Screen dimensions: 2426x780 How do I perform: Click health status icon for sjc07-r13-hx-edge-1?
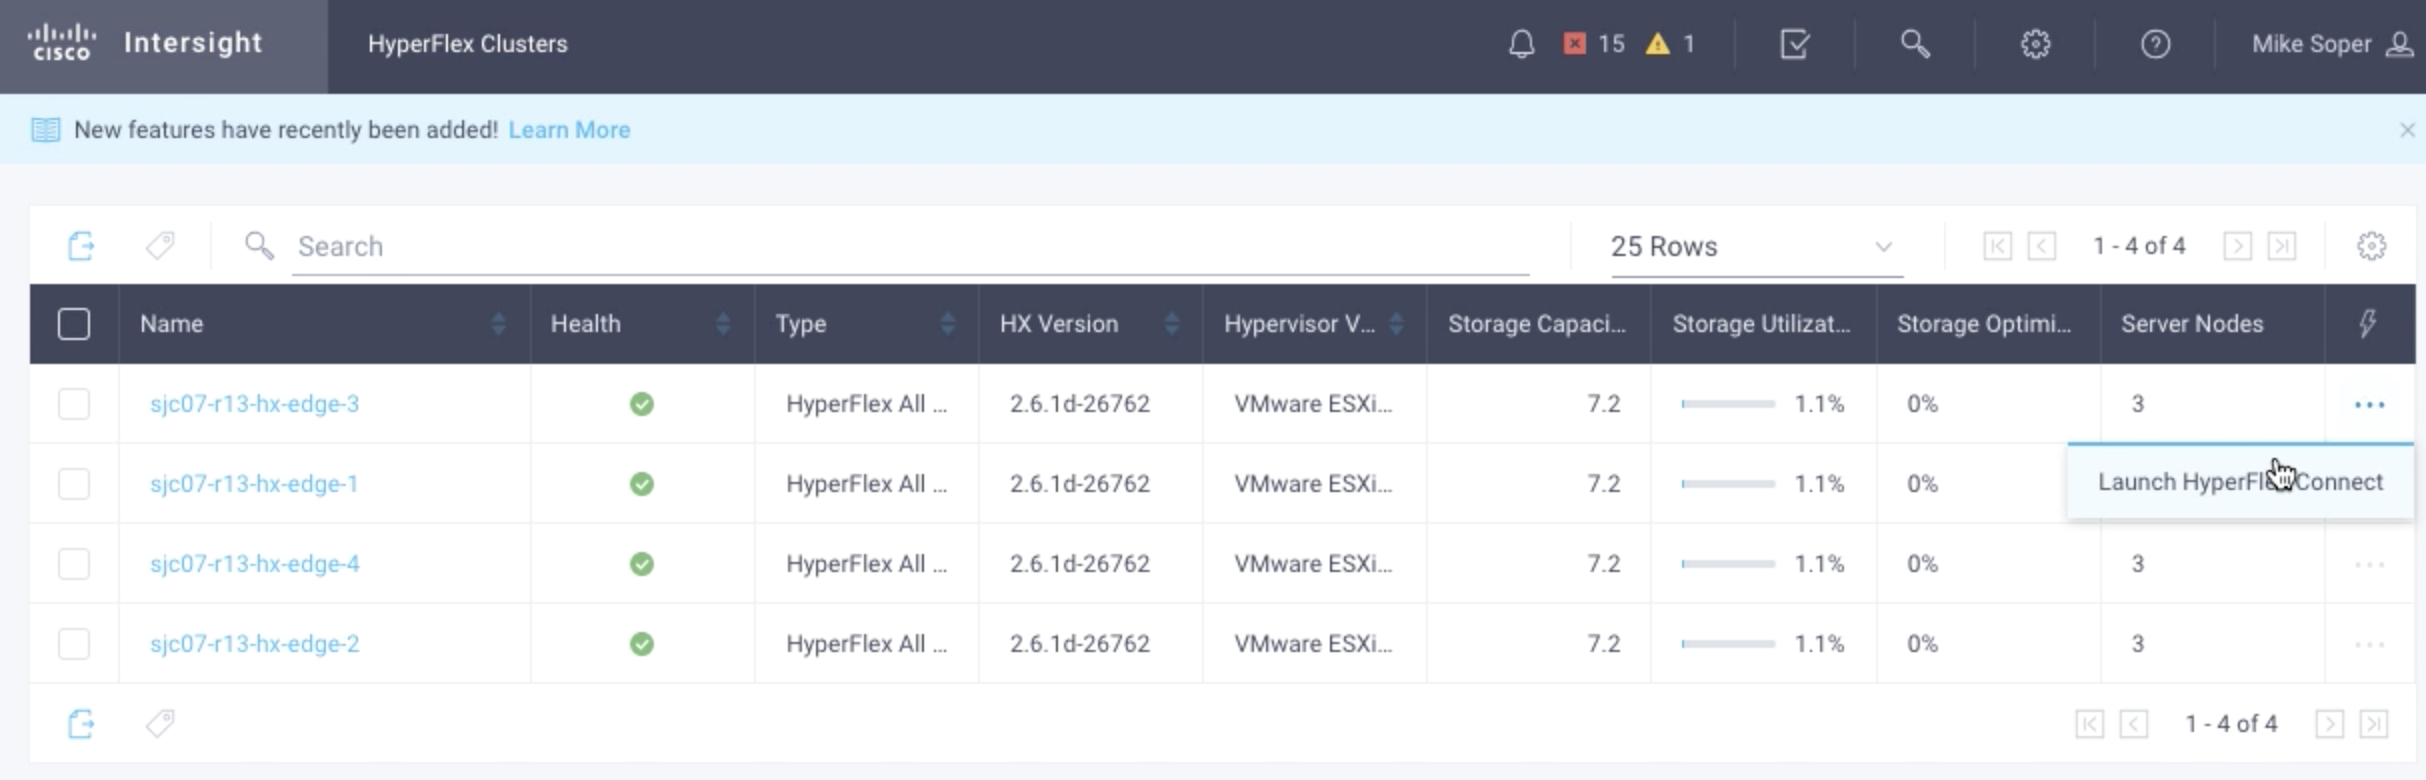pos(642,484)
